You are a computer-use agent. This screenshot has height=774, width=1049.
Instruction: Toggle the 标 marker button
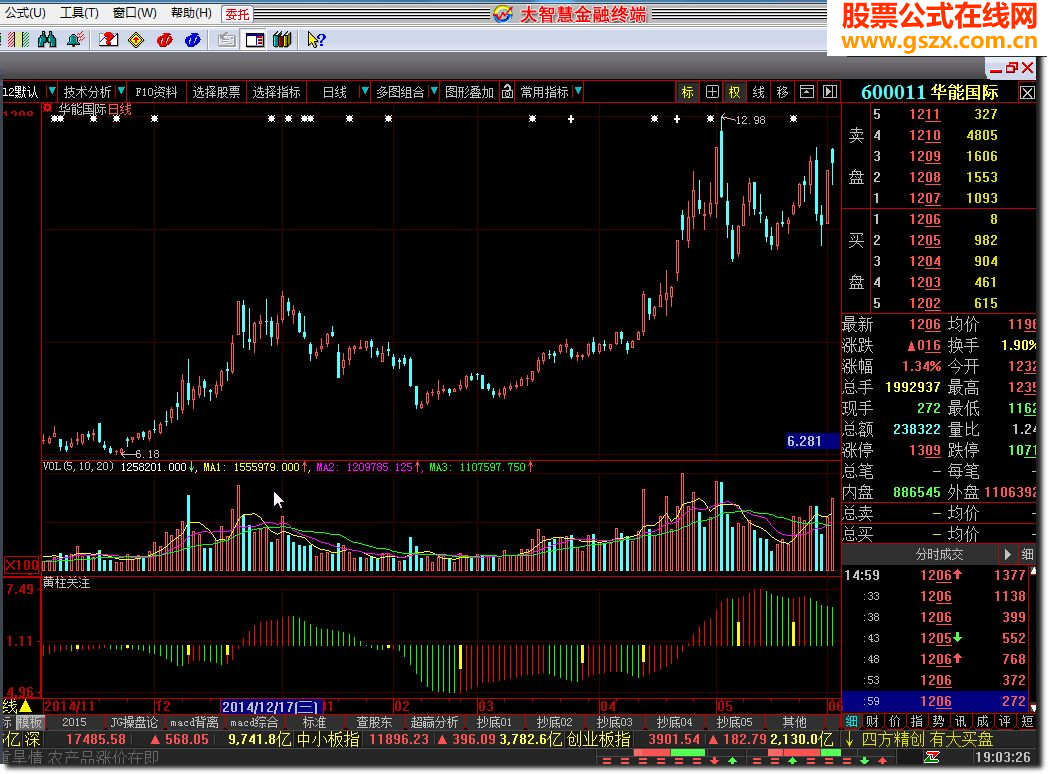pyautogui.click(x=688, y=92)
